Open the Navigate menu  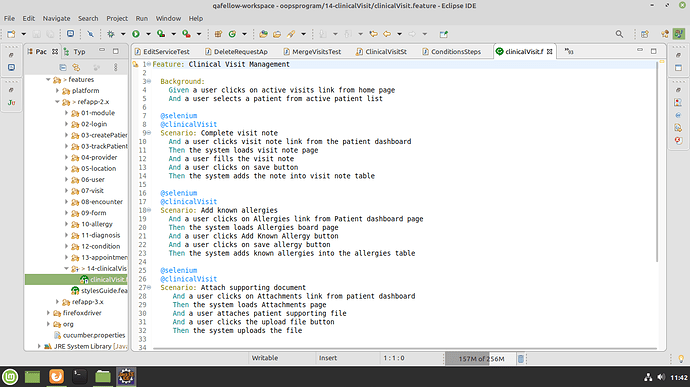[x=56, y=18]
